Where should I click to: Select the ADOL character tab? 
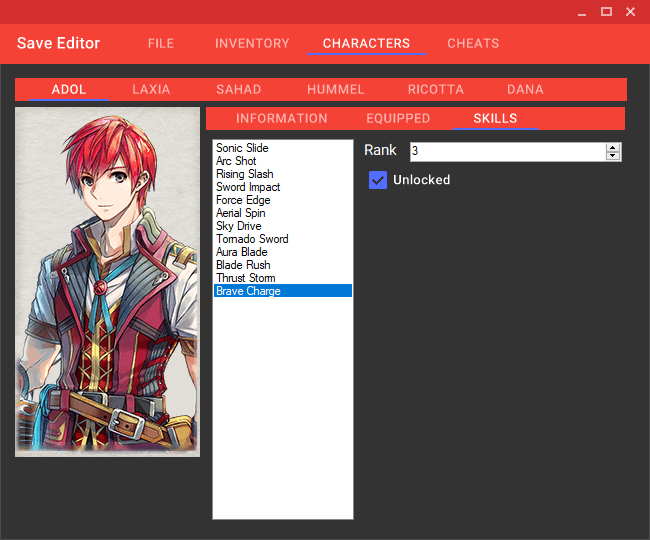click(x=69, y=90)
